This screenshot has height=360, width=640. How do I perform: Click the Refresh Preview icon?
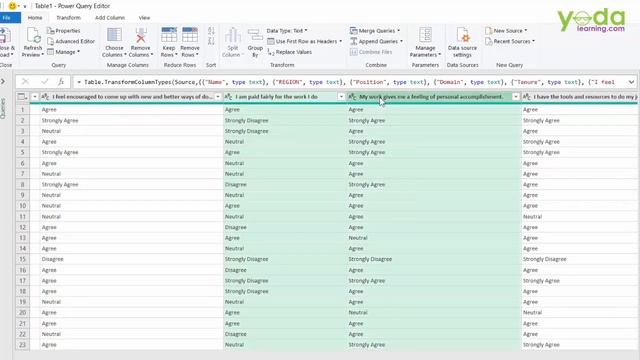point(33,36)
